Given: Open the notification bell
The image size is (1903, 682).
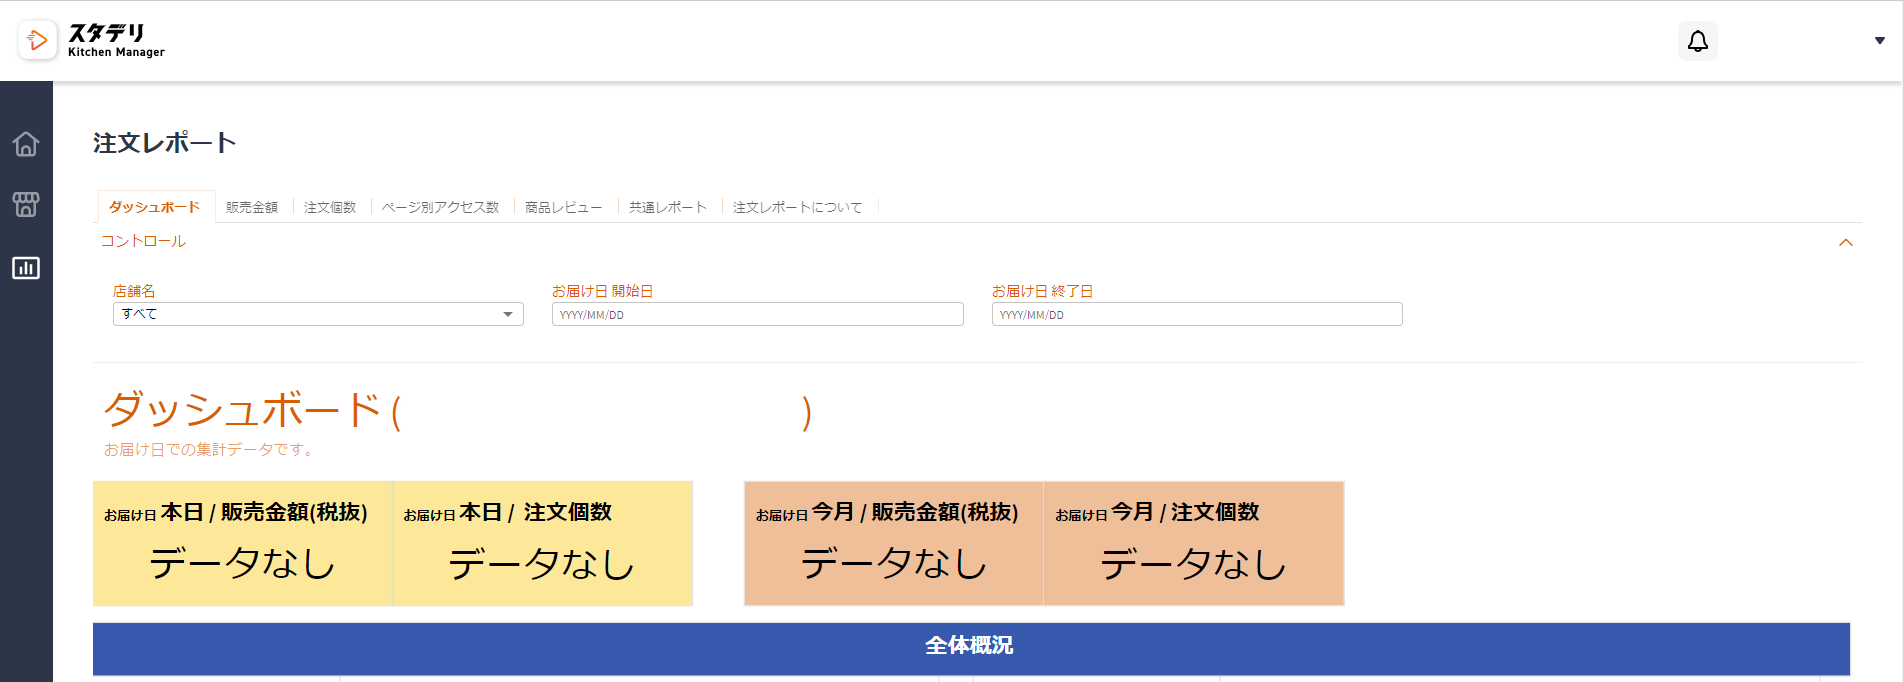Looking at the screenshot, I should (1697, 41).
